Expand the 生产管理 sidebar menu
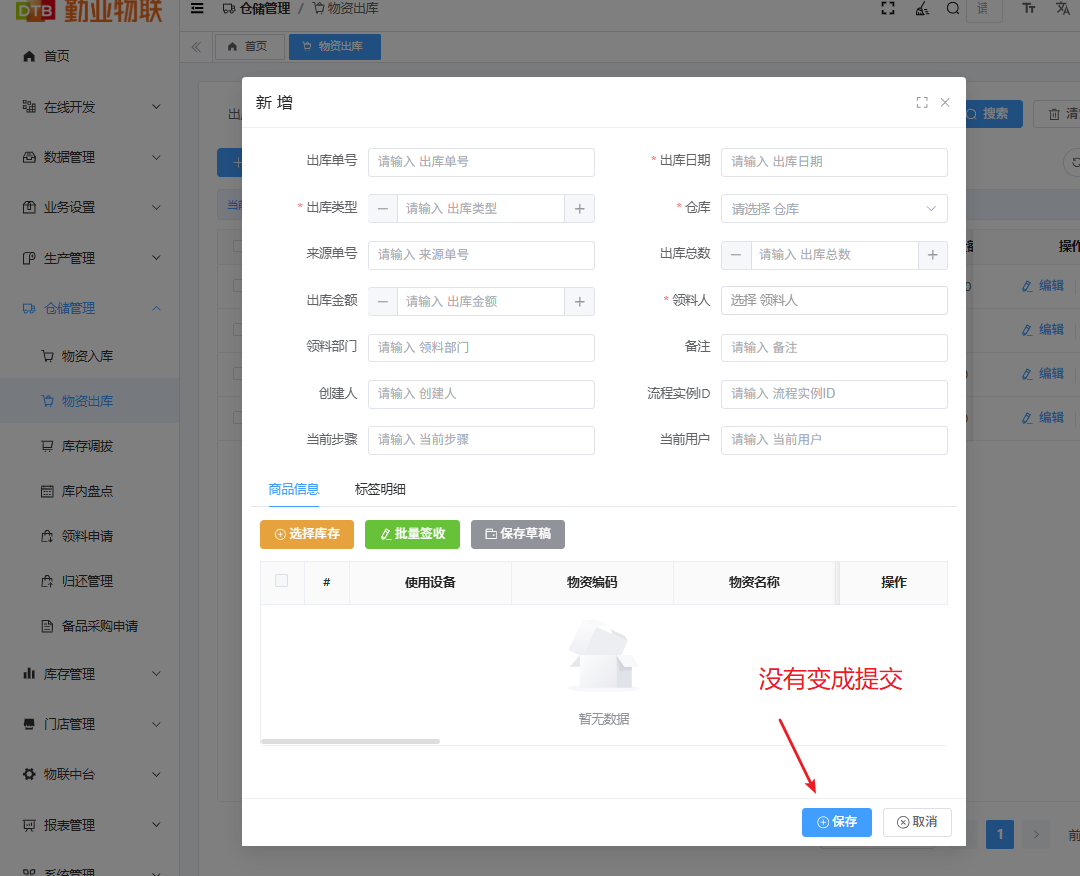 pyautogui.click(x=90, y=258)
